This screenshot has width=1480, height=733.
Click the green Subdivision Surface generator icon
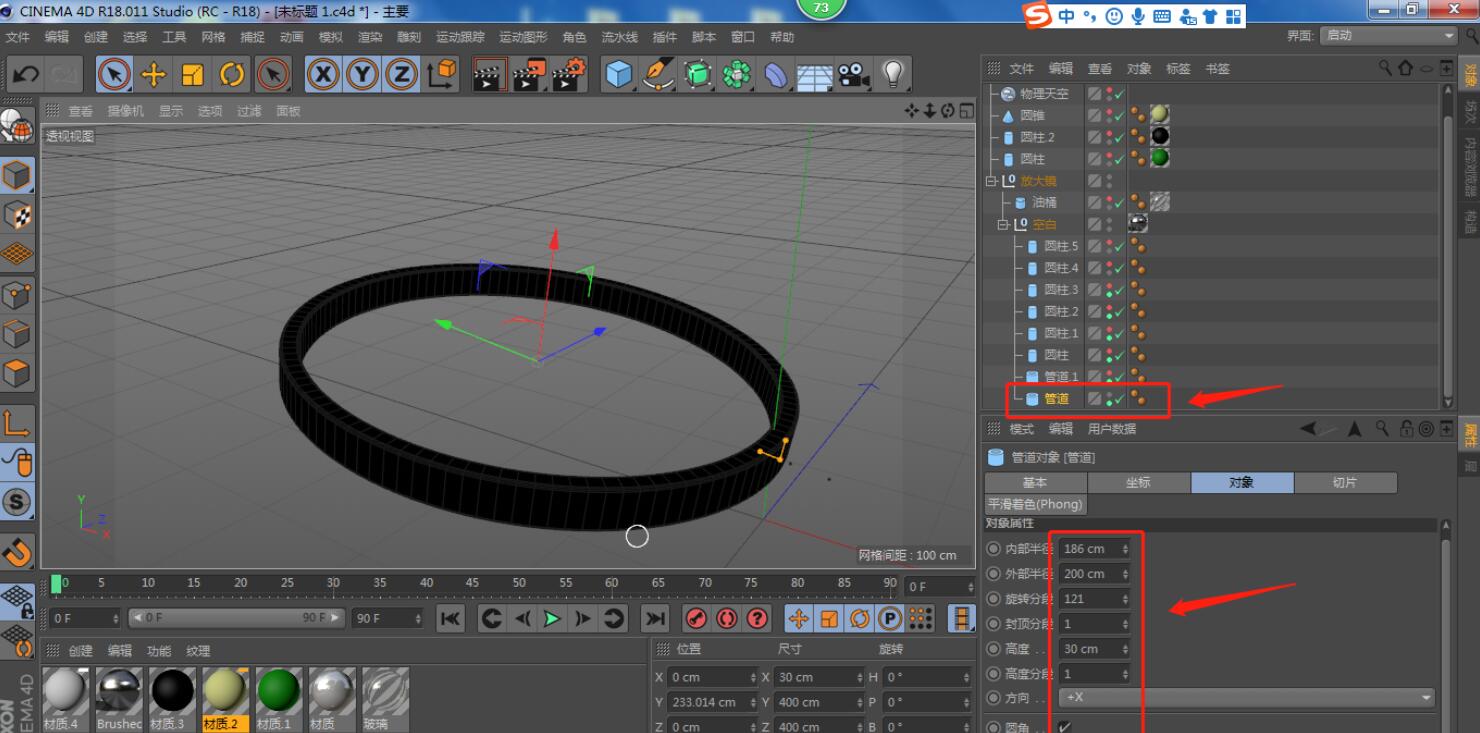coord(698,74)
